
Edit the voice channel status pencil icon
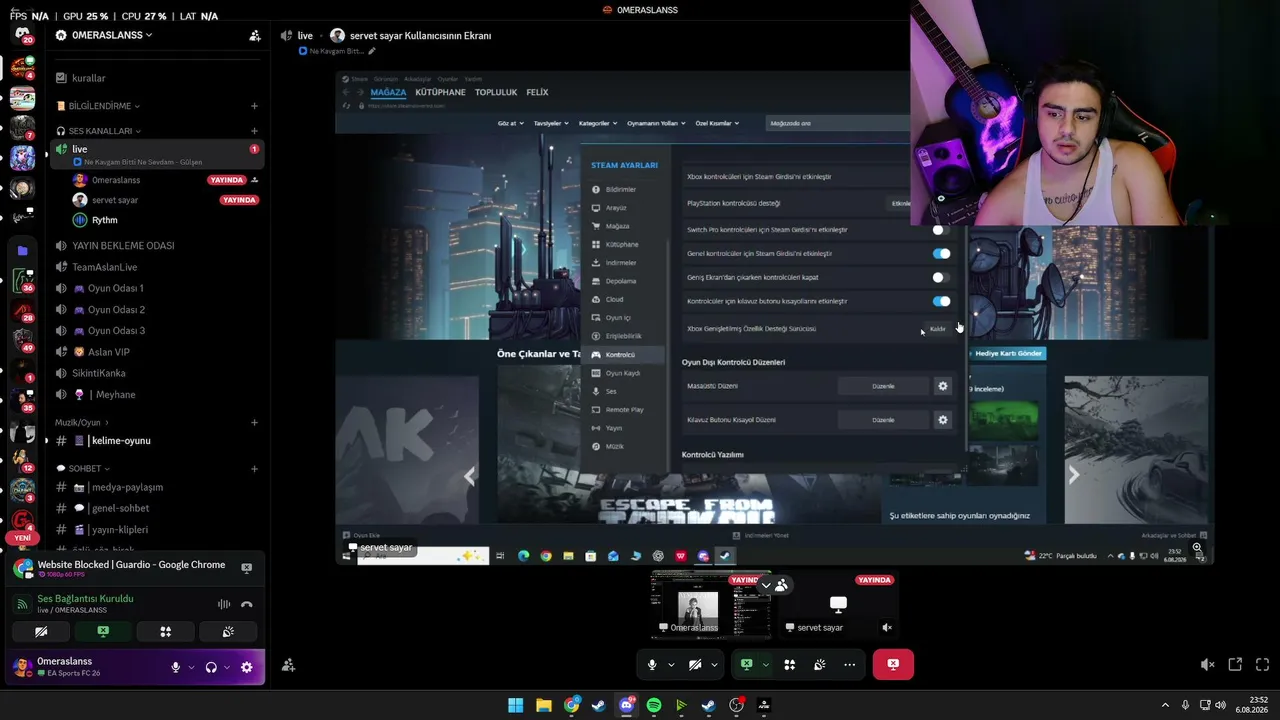tap(372, 51)
